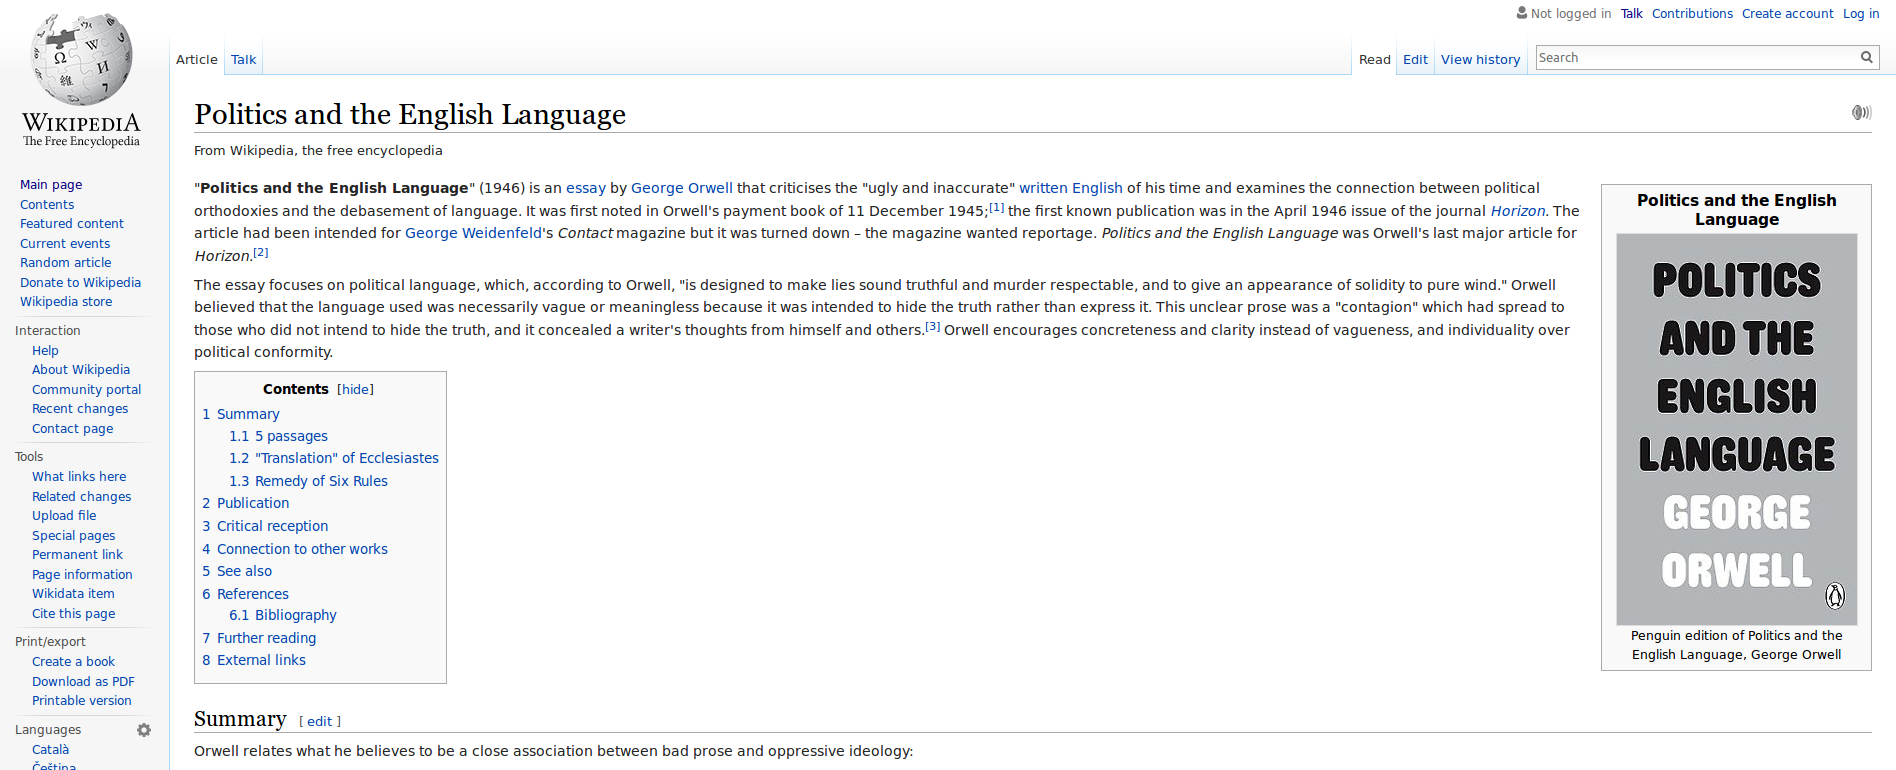This screenshot has width=1896, height=770.
Task: Open Related changes link
Action: click(x=81, y=497)
